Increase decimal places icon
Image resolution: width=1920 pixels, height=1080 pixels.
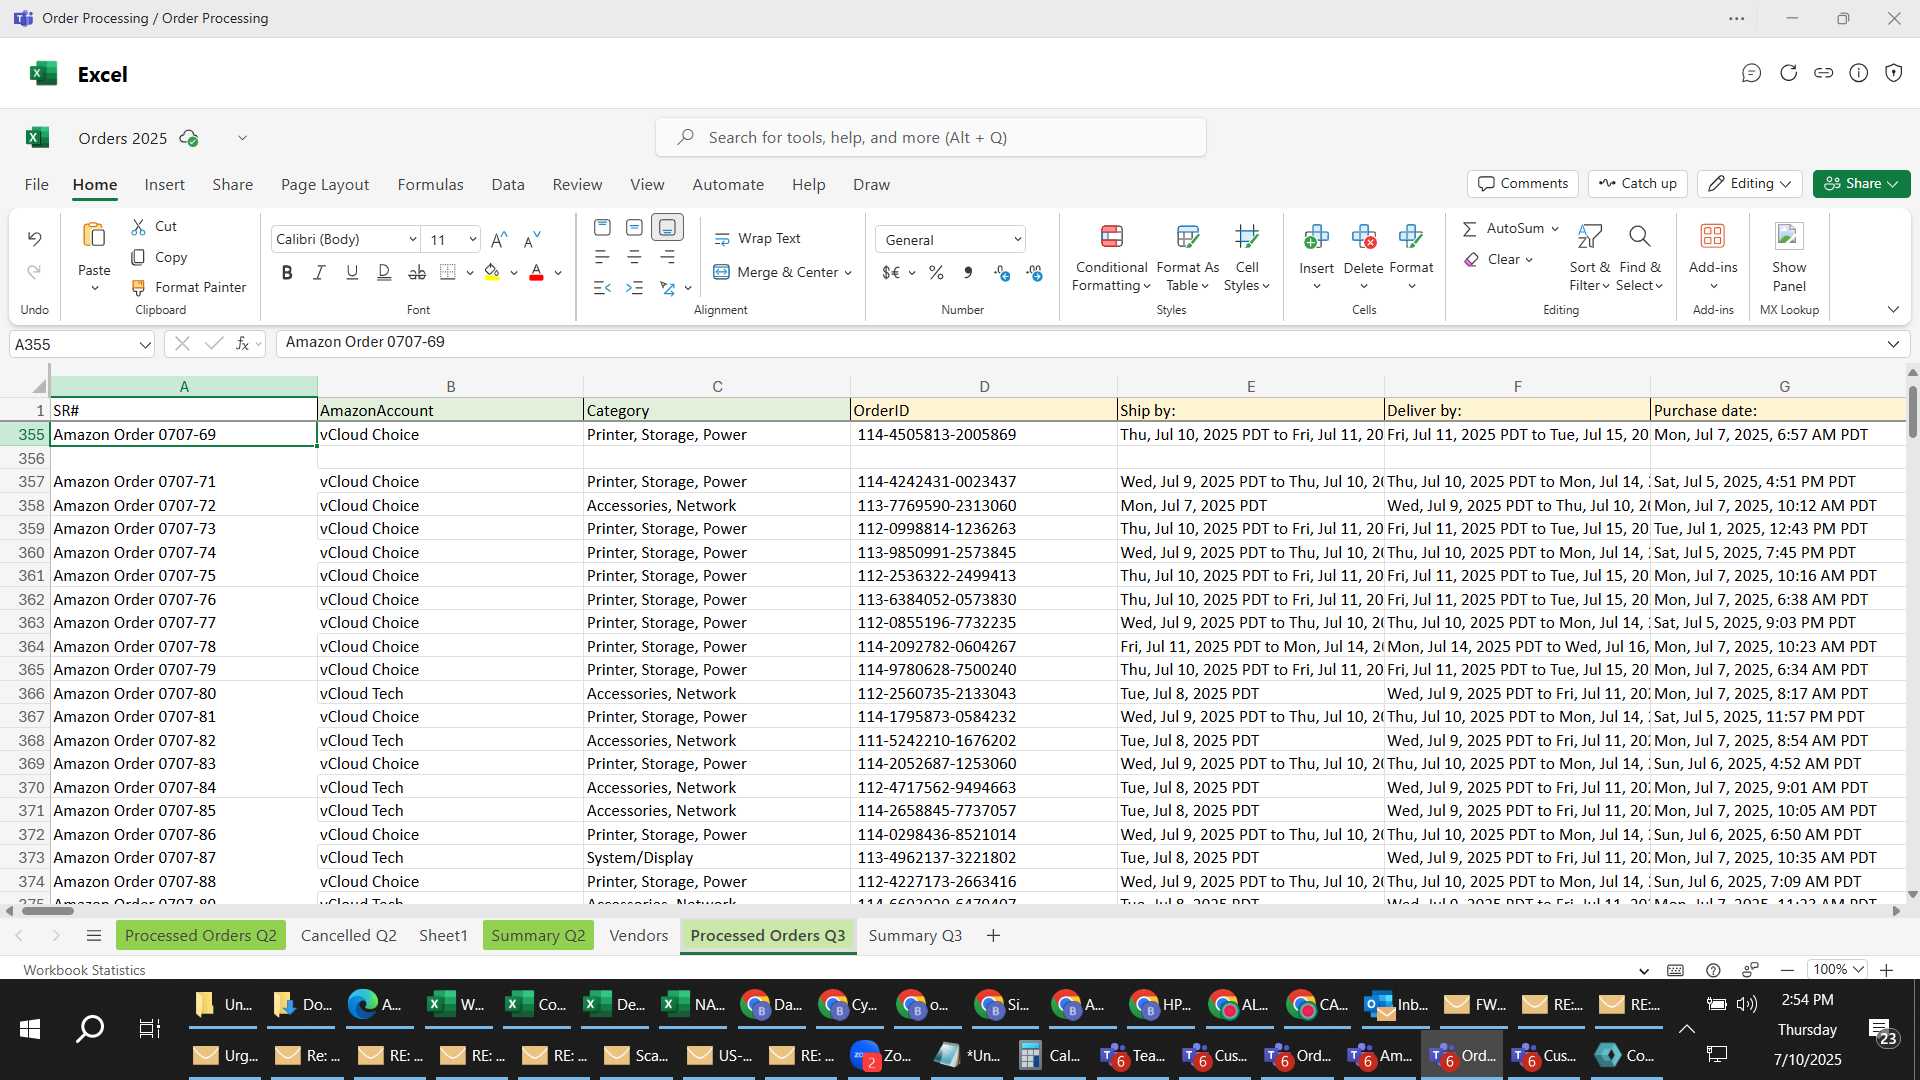tap(1001, 272)
